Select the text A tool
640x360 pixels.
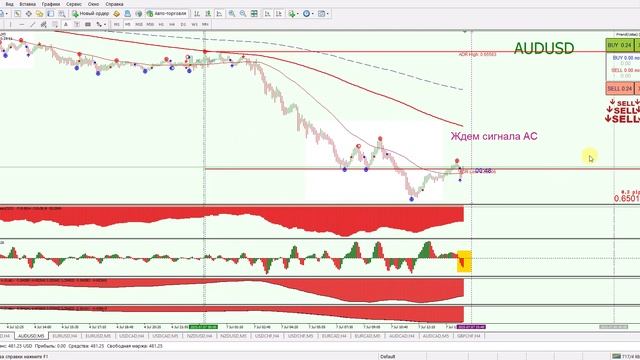pos(66,24)
